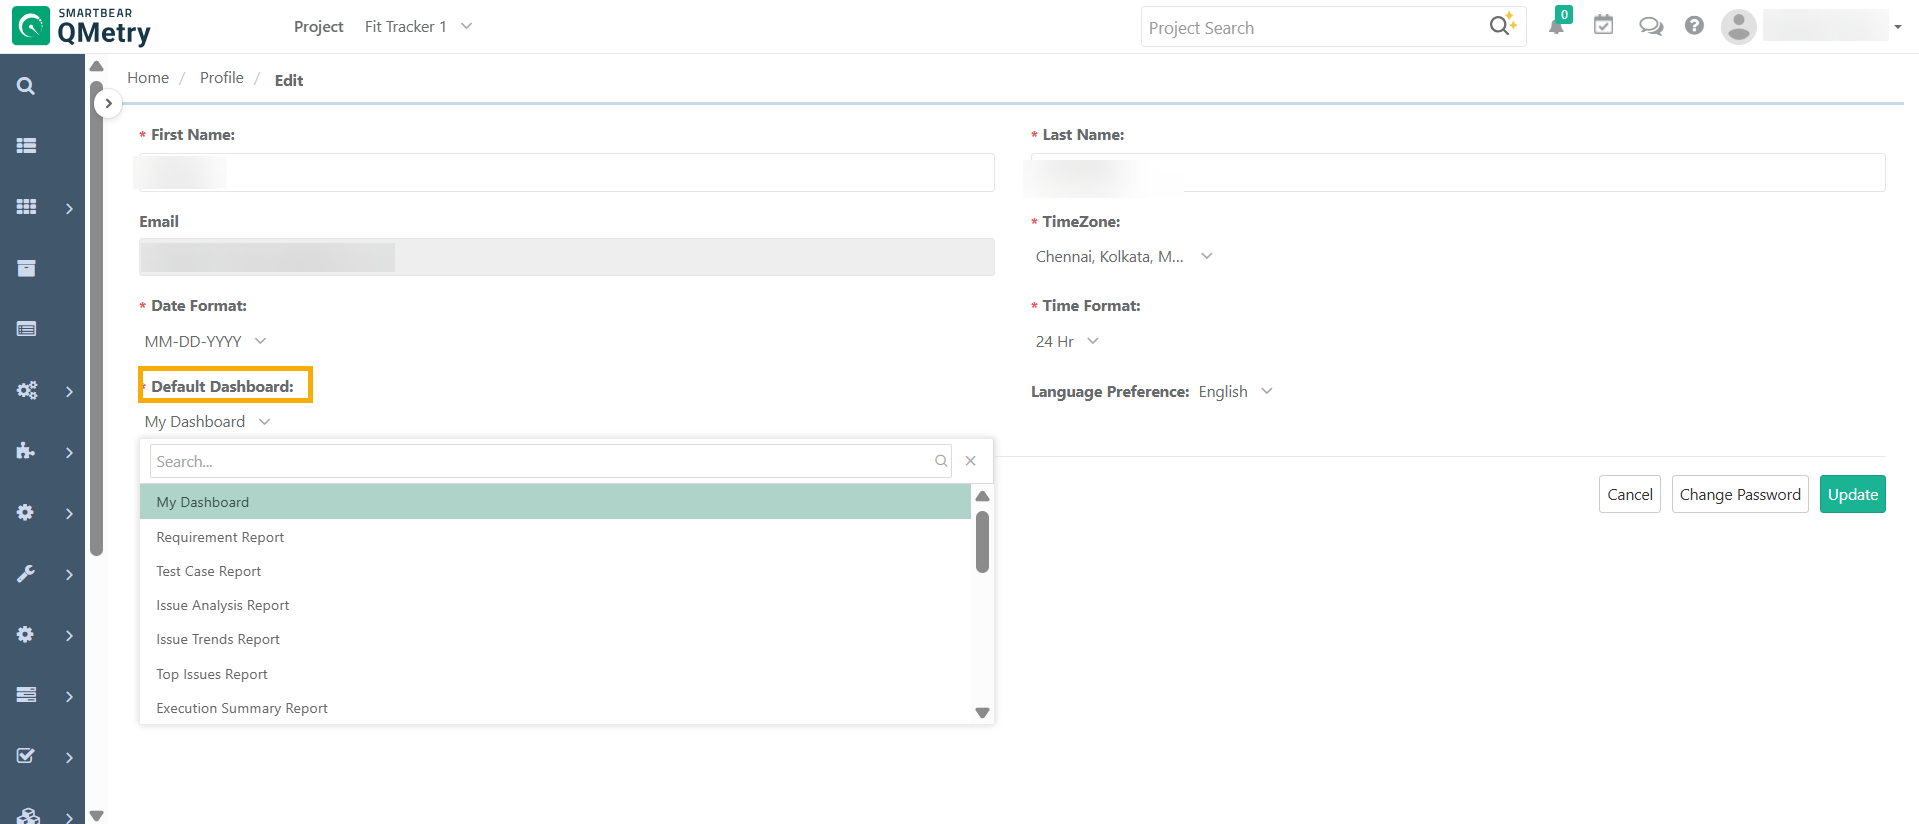Select Requirement Report option
This screenshot has width=1919, height=824.
click(x=555, y=537)
